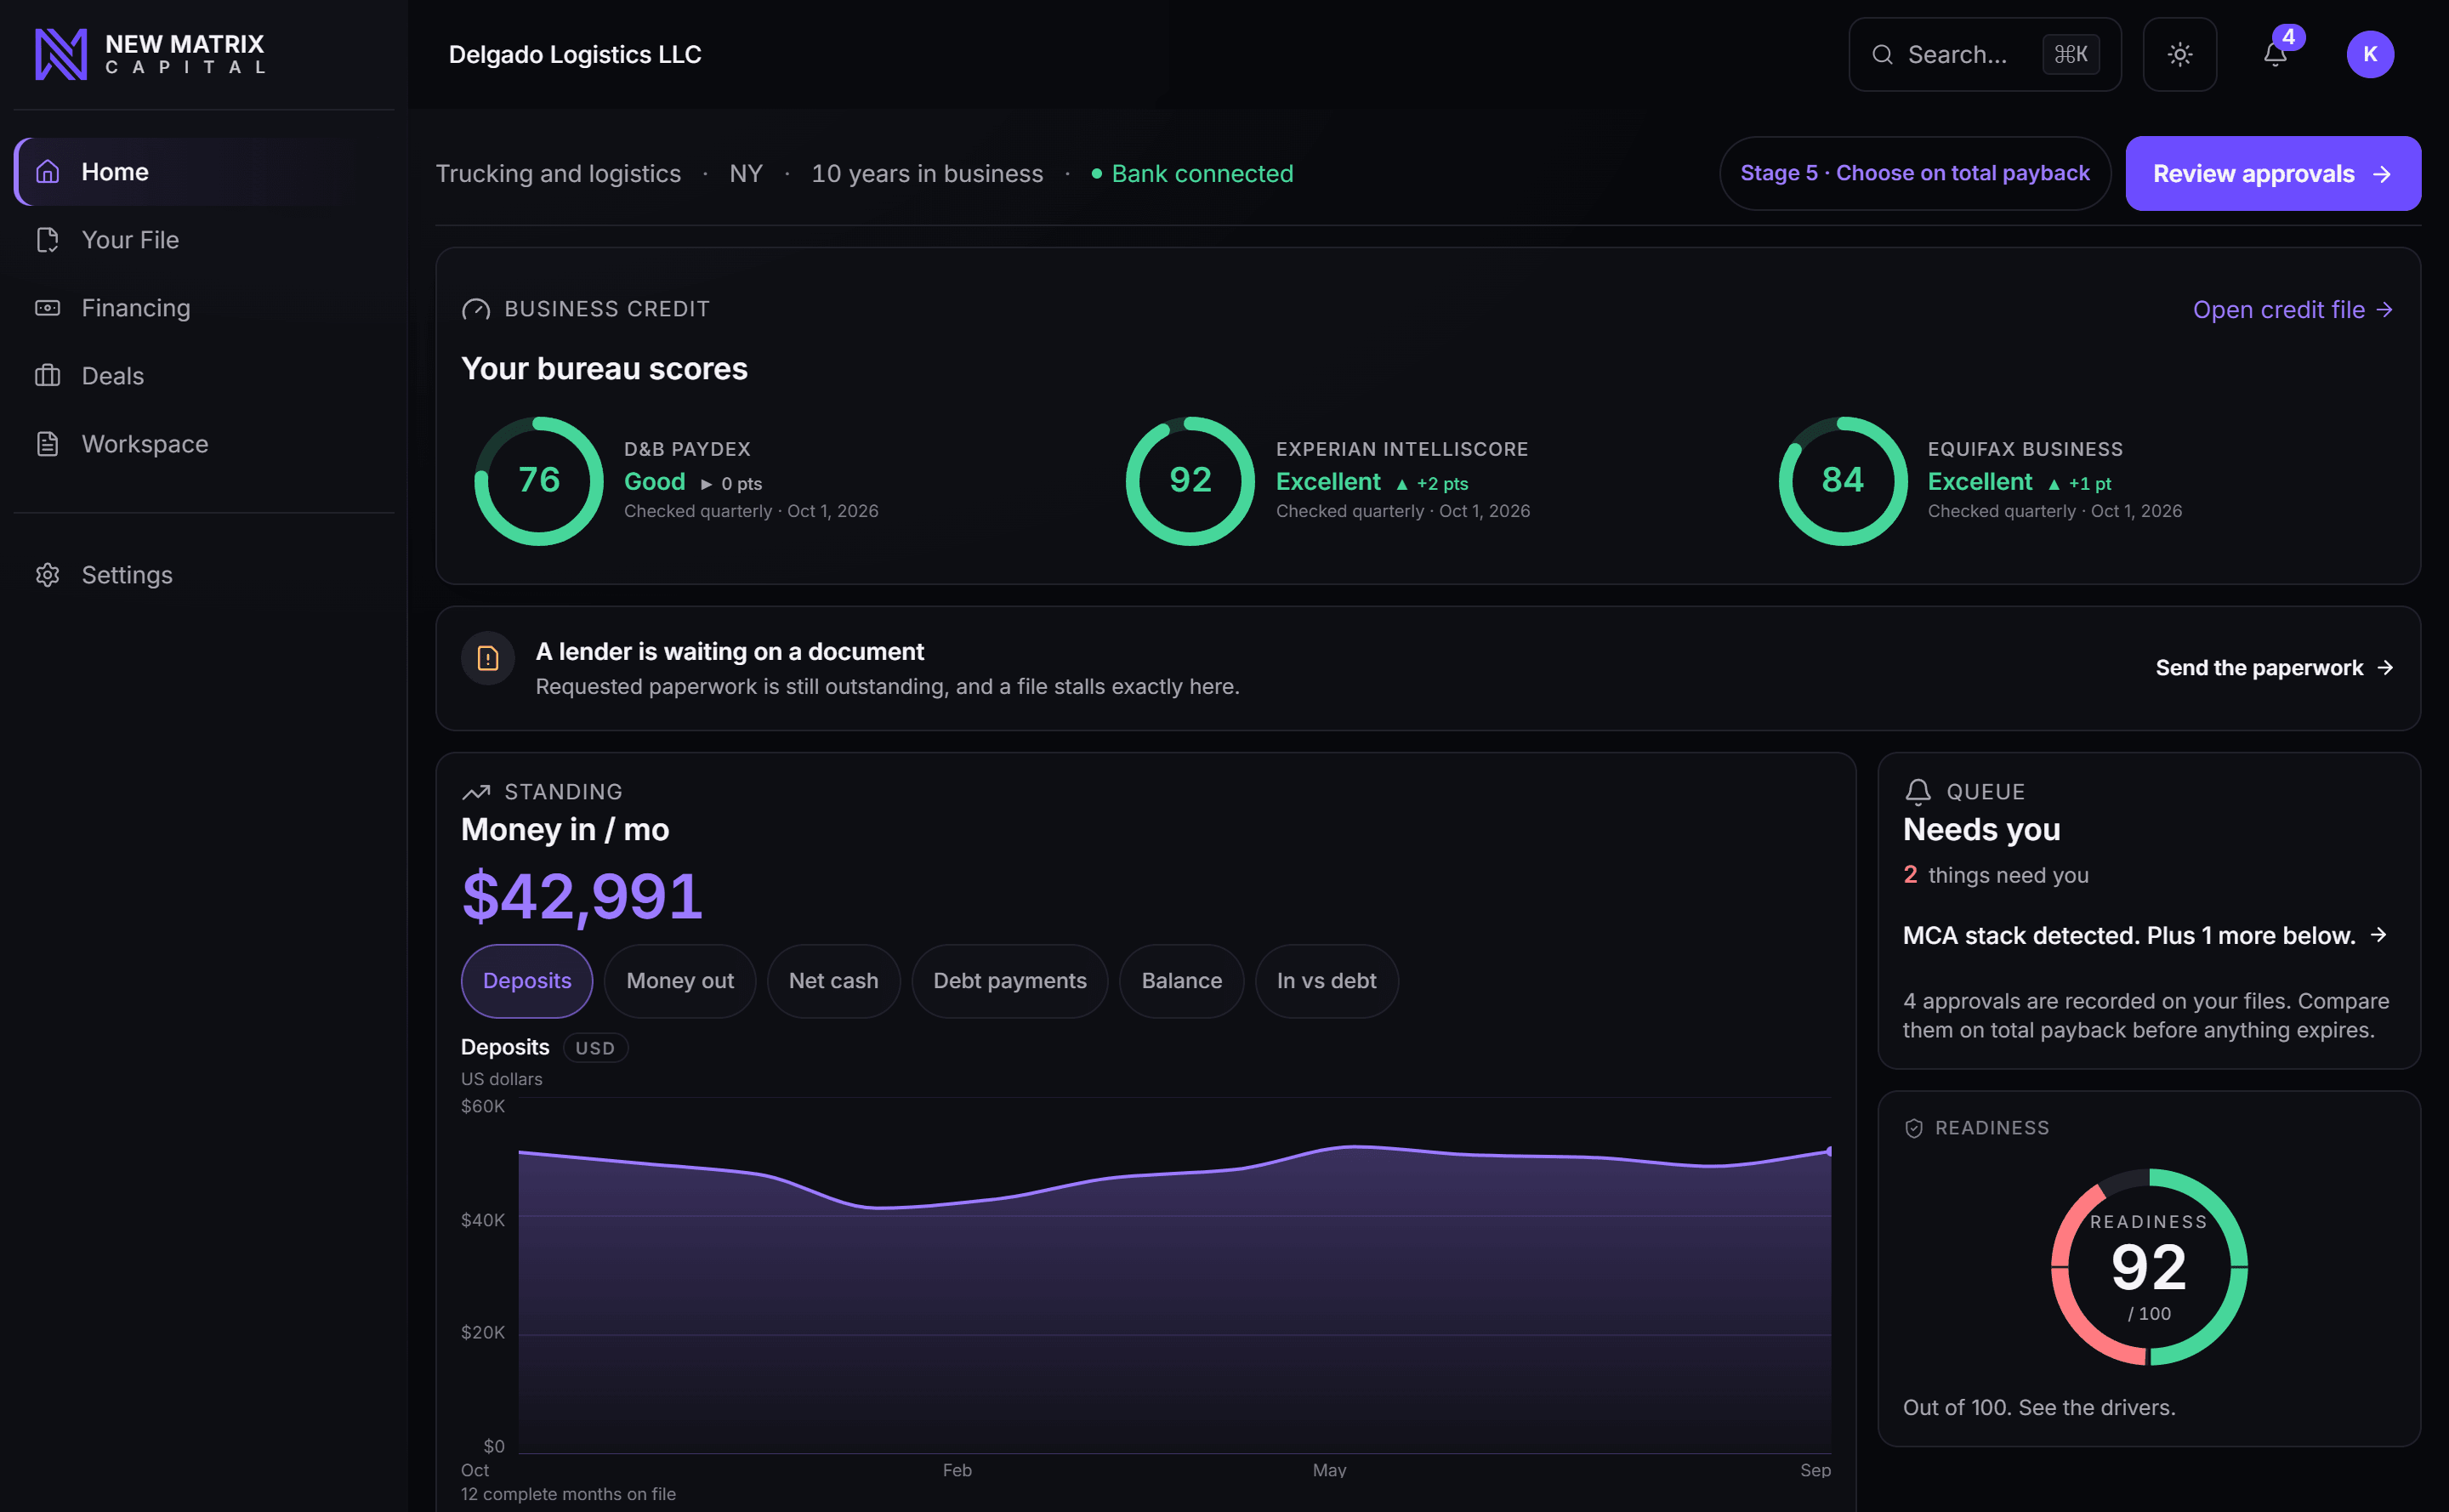Click the Business Credit gauge icon
Image resolution: width=2449 pixels, height=1512 pixels.
pos(476,309)
